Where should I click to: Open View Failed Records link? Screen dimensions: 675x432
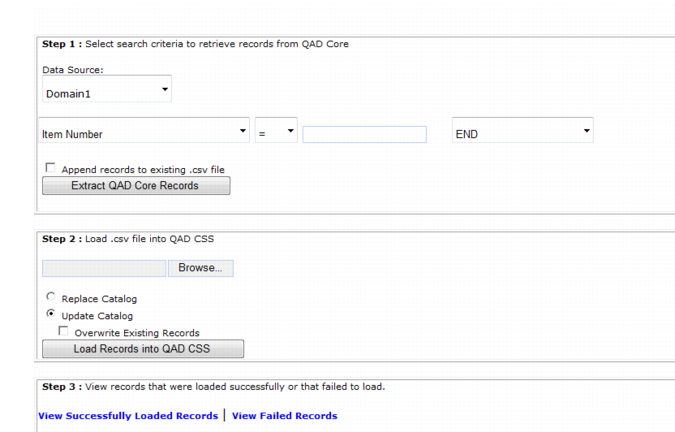[285, 416]
